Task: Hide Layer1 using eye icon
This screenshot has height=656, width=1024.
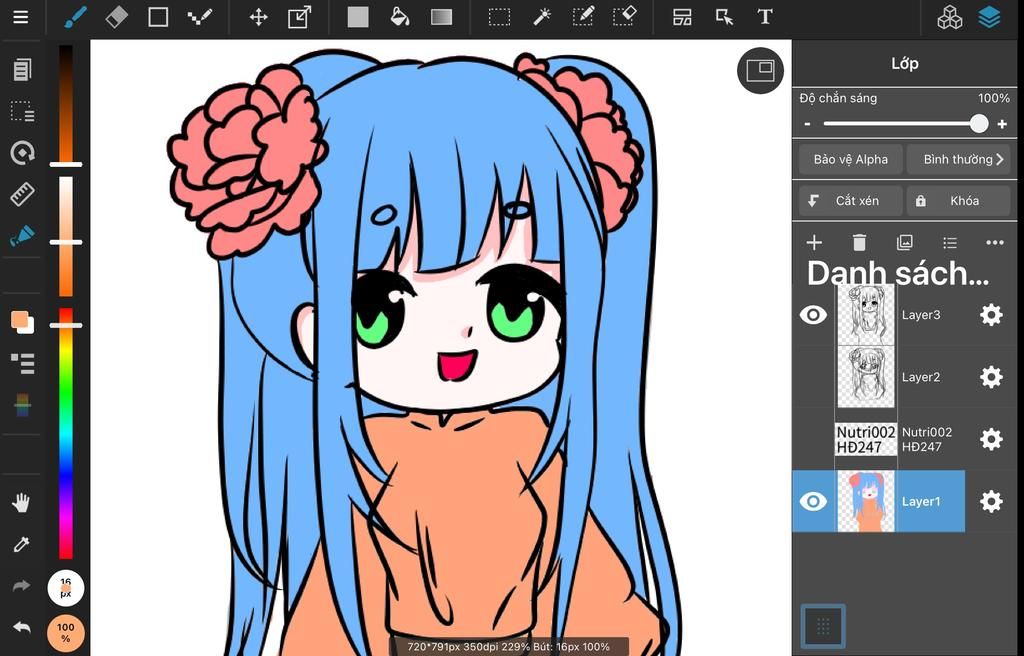Action: click(x=813, y=501)
